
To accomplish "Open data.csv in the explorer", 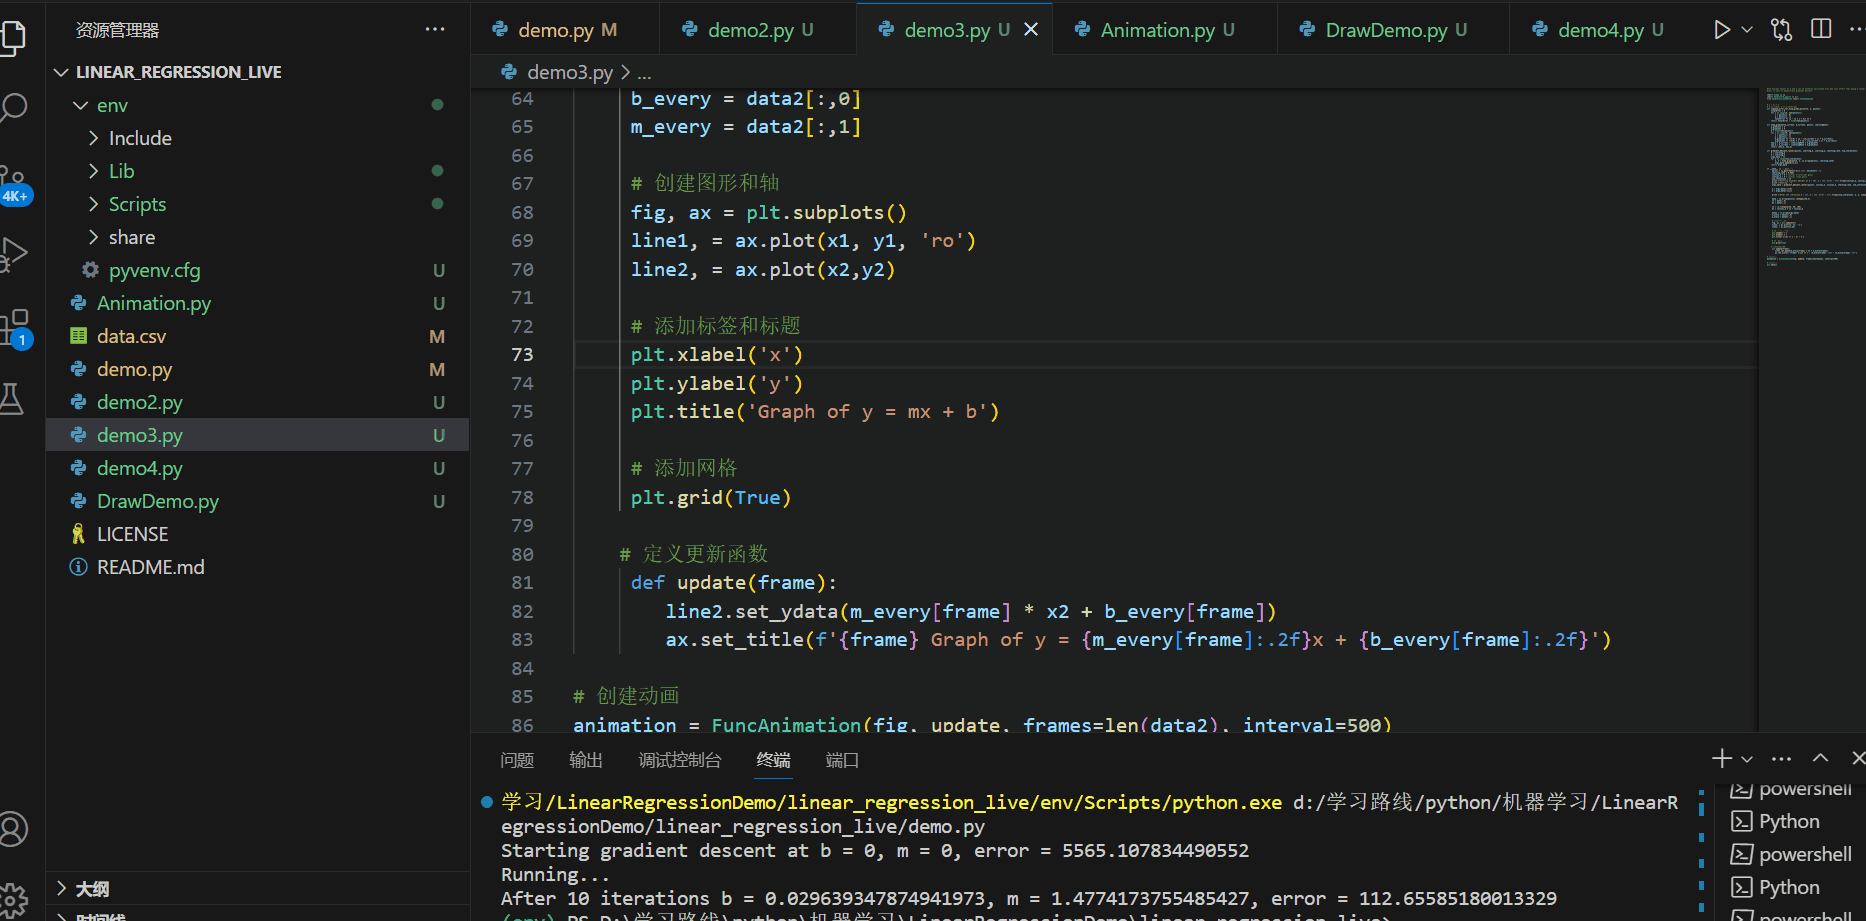I will [131, 336].
